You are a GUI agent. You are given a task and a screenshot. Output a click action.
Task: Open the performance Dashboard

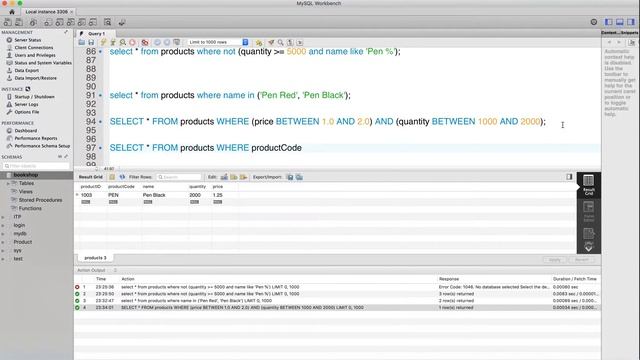26,131
